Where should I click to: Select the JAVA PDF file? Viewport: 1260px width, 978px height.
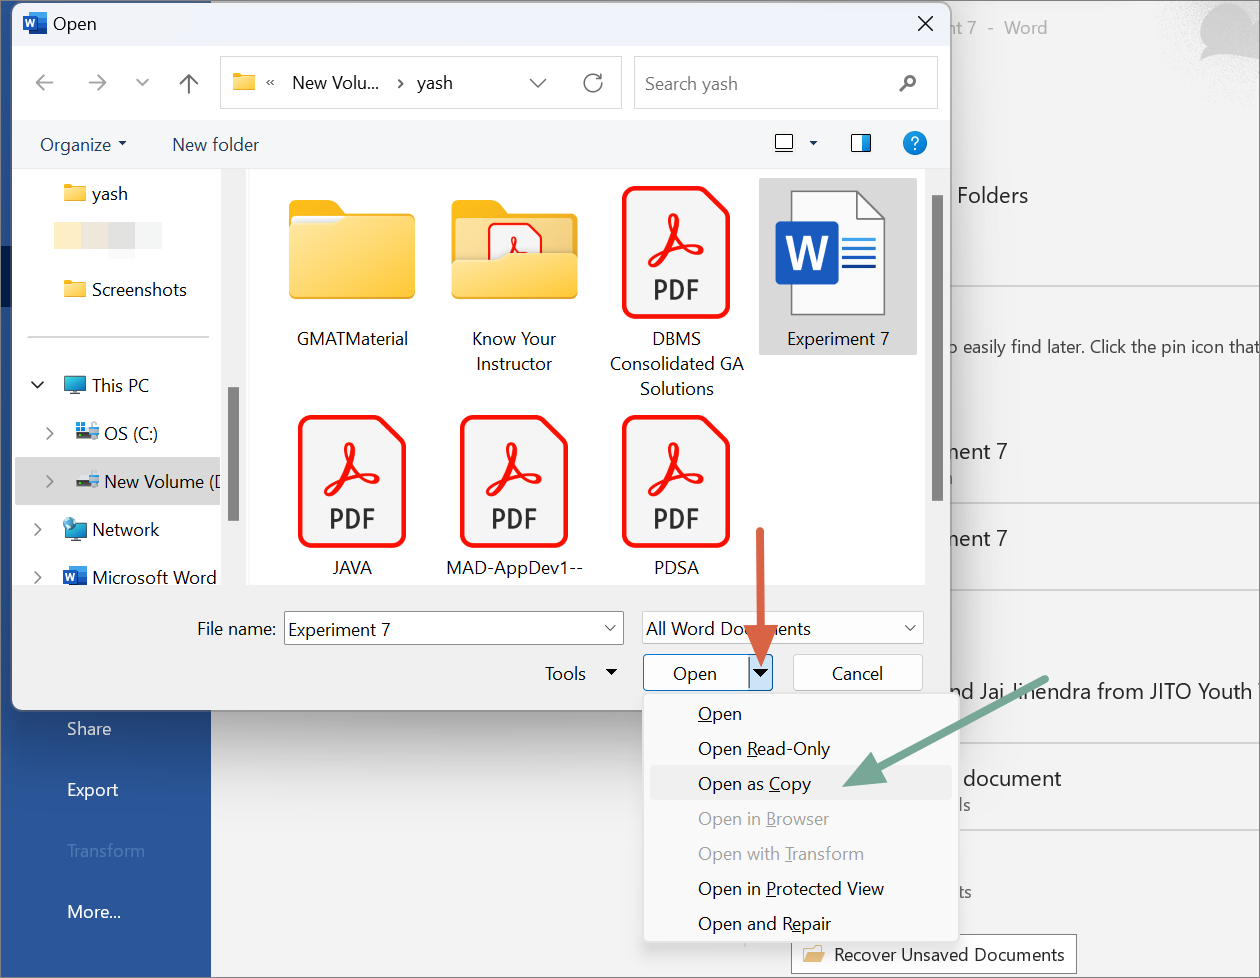click(352, 496)
